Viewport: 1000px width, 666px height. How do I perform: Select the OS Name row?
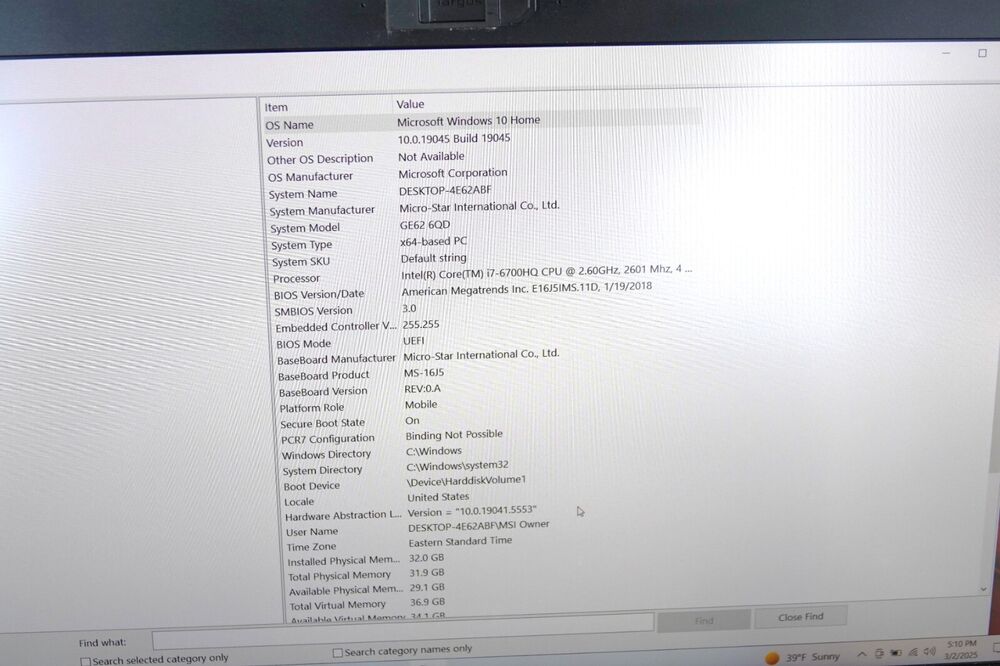(483, 122)
